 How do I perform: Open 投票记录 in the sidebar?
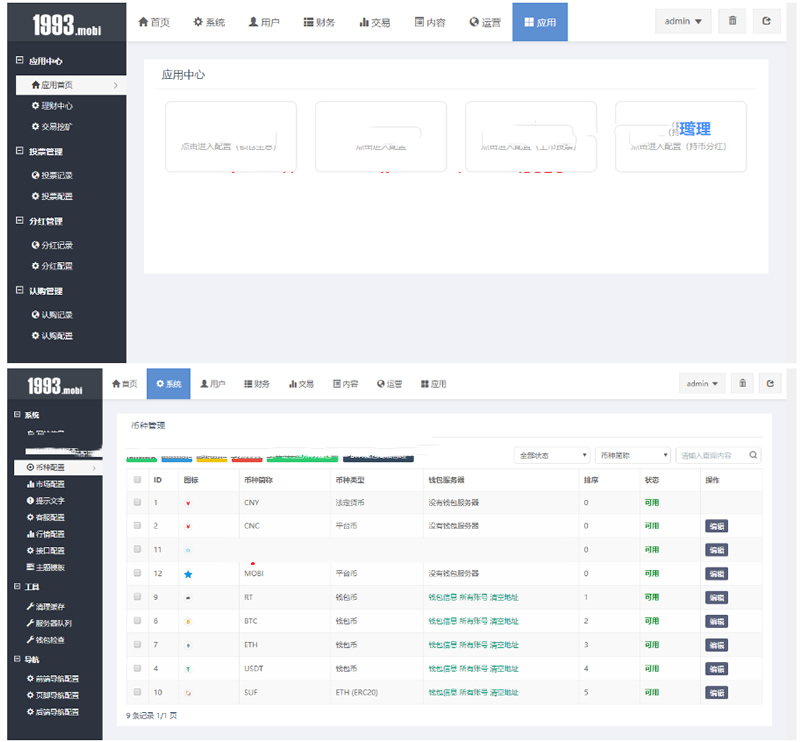pyautogui.click(x=56, y=175)
